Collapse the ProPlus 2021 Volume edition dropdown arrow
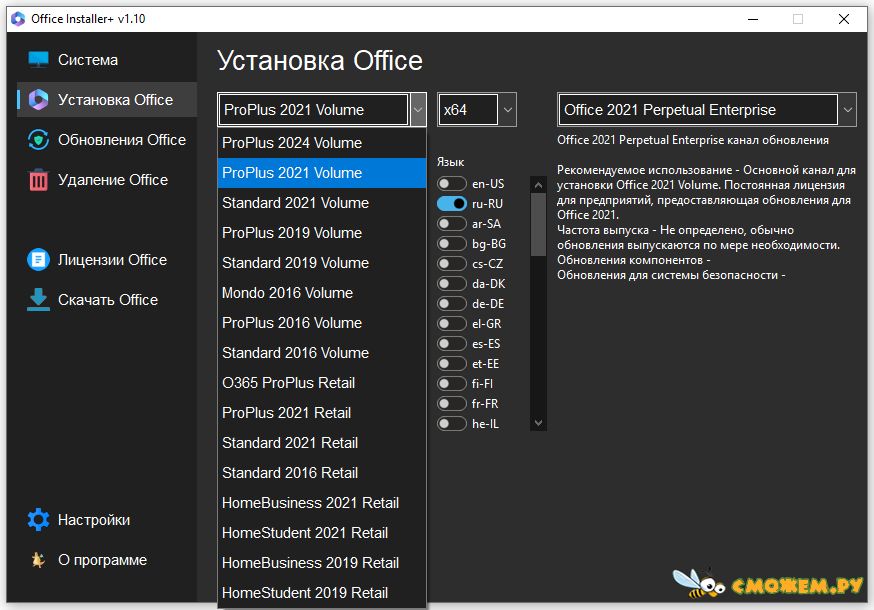 (417, 110)
